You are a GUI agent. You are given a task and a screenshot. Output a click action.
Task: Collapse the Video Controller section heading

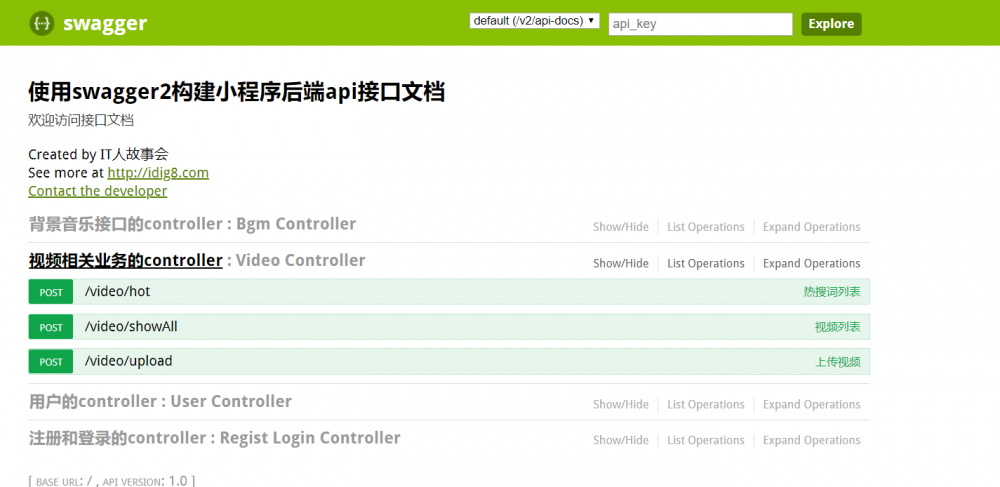pyautogui.click(x=197, y=260)
